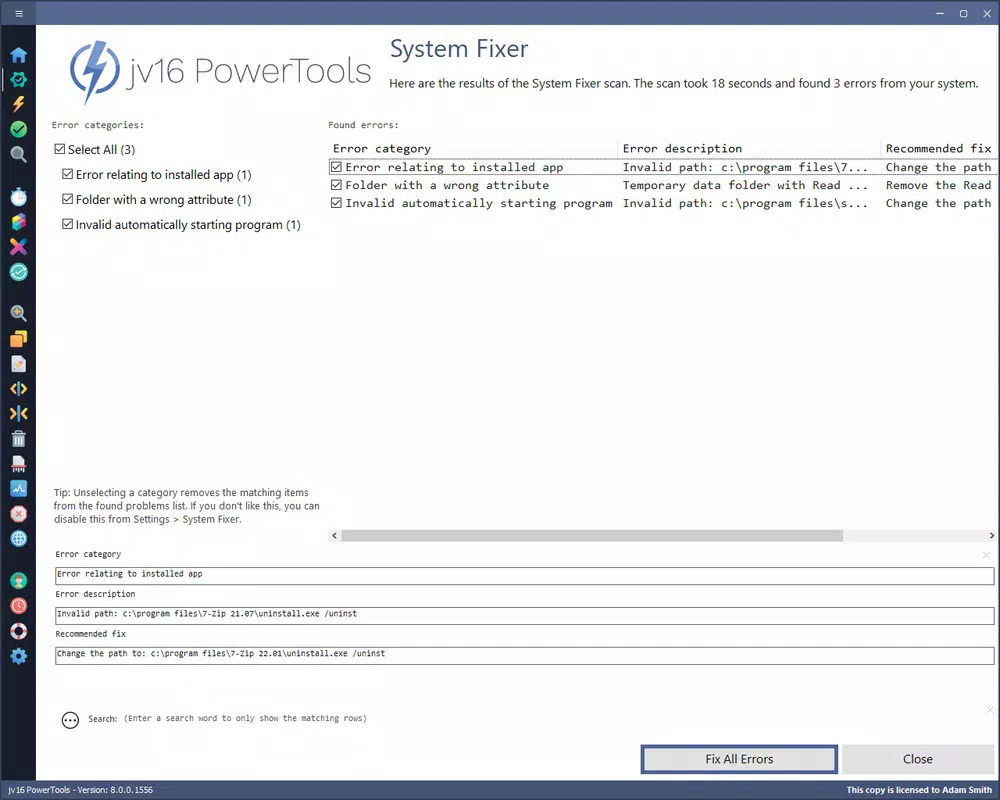Click the colorful X icon in the sidebar
1000x800 pixels.
(x=18, y=247)
